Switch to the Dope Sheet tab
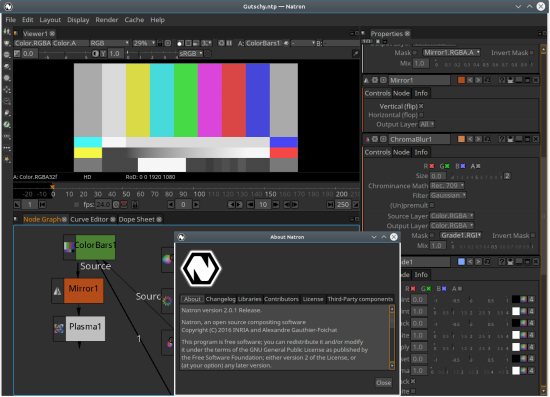Screen dimensions: 550x397 (x=140, y=219)
